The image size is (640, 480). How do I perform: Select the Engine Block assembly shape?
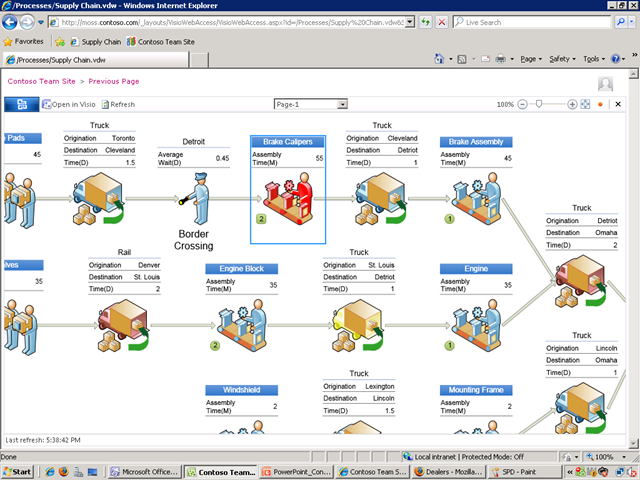coord(242,325)
